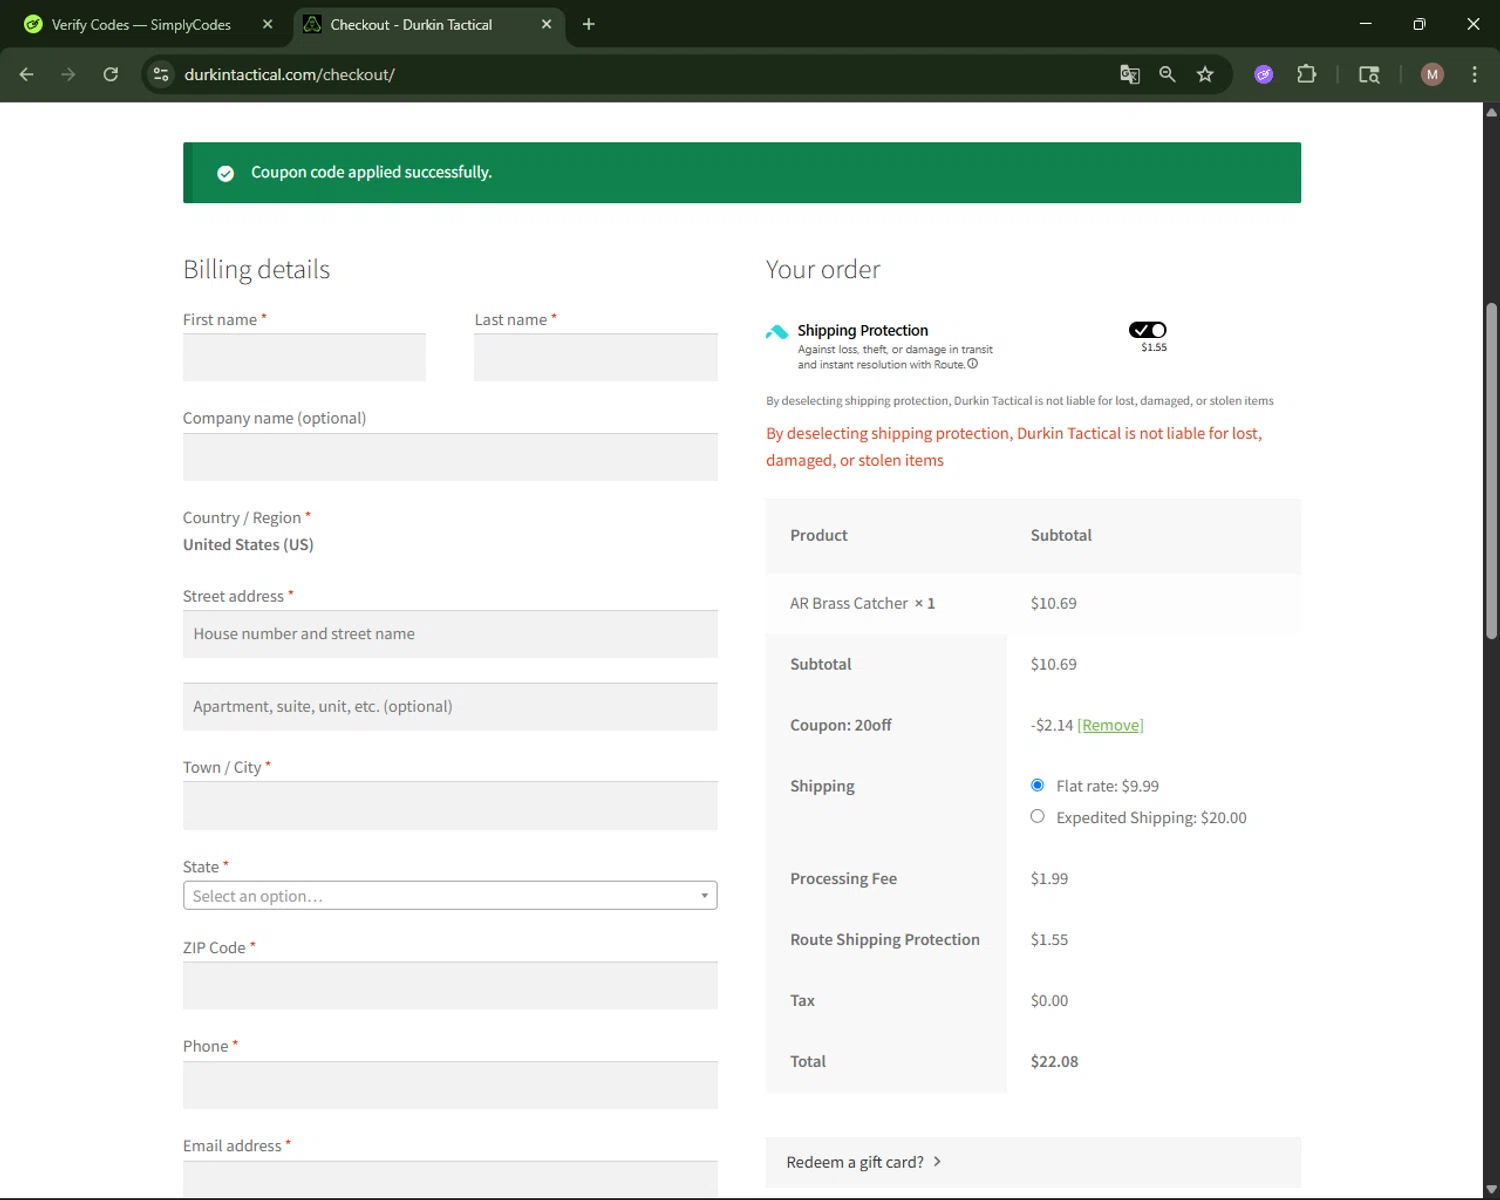Click the address bar URL
The width and height of the screenshot is (1500, 1200).
pos(289,74)
